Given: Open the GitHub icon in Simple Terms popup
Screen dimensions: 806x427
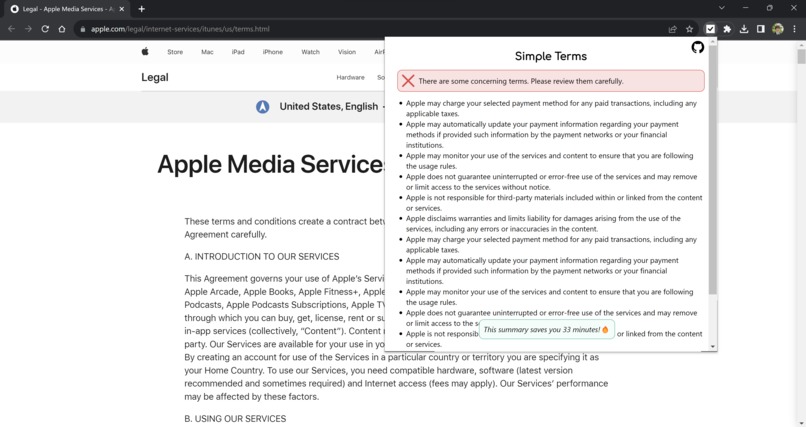Looking at the screenshot, I should tap(697, 48).
